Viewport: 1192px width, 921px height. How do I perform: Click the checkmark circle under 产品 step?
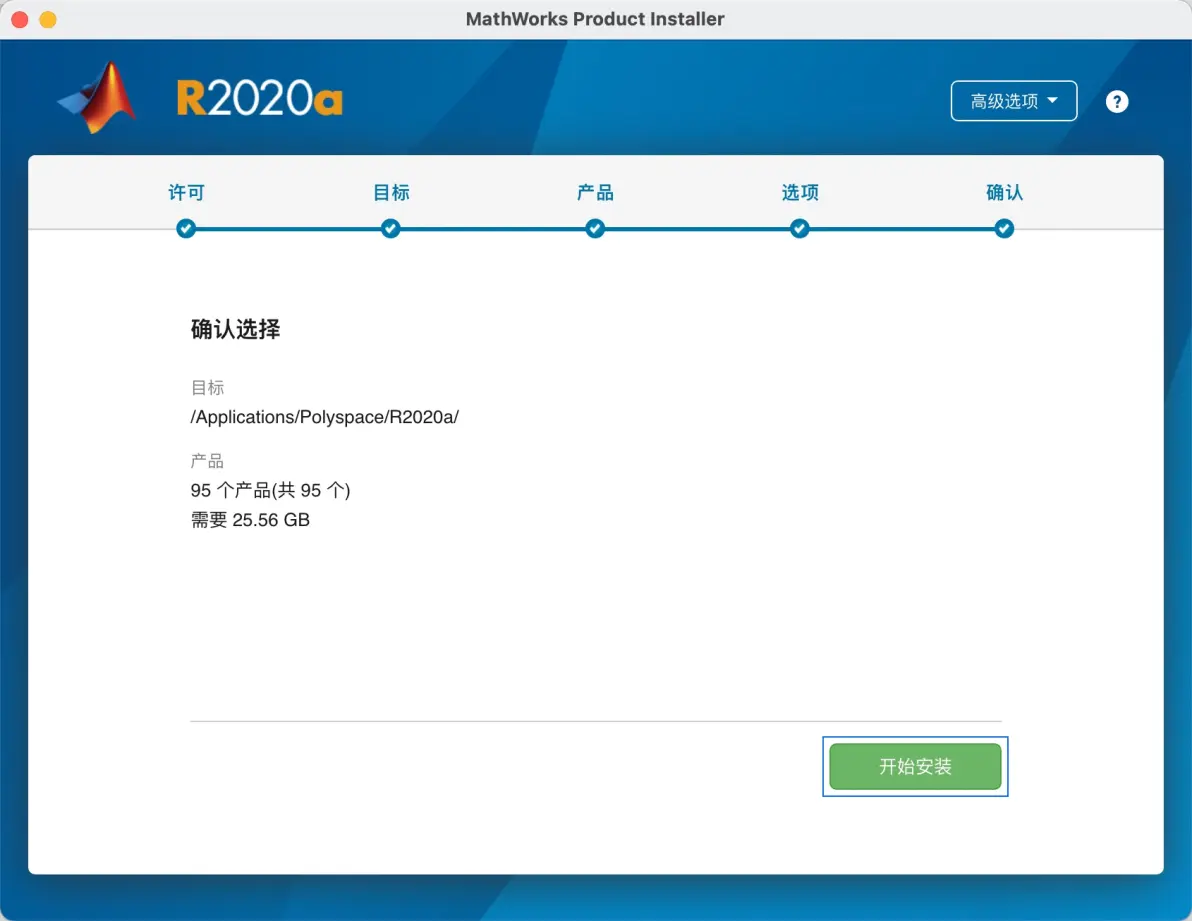pyautogui.click(x=595, y=229)
